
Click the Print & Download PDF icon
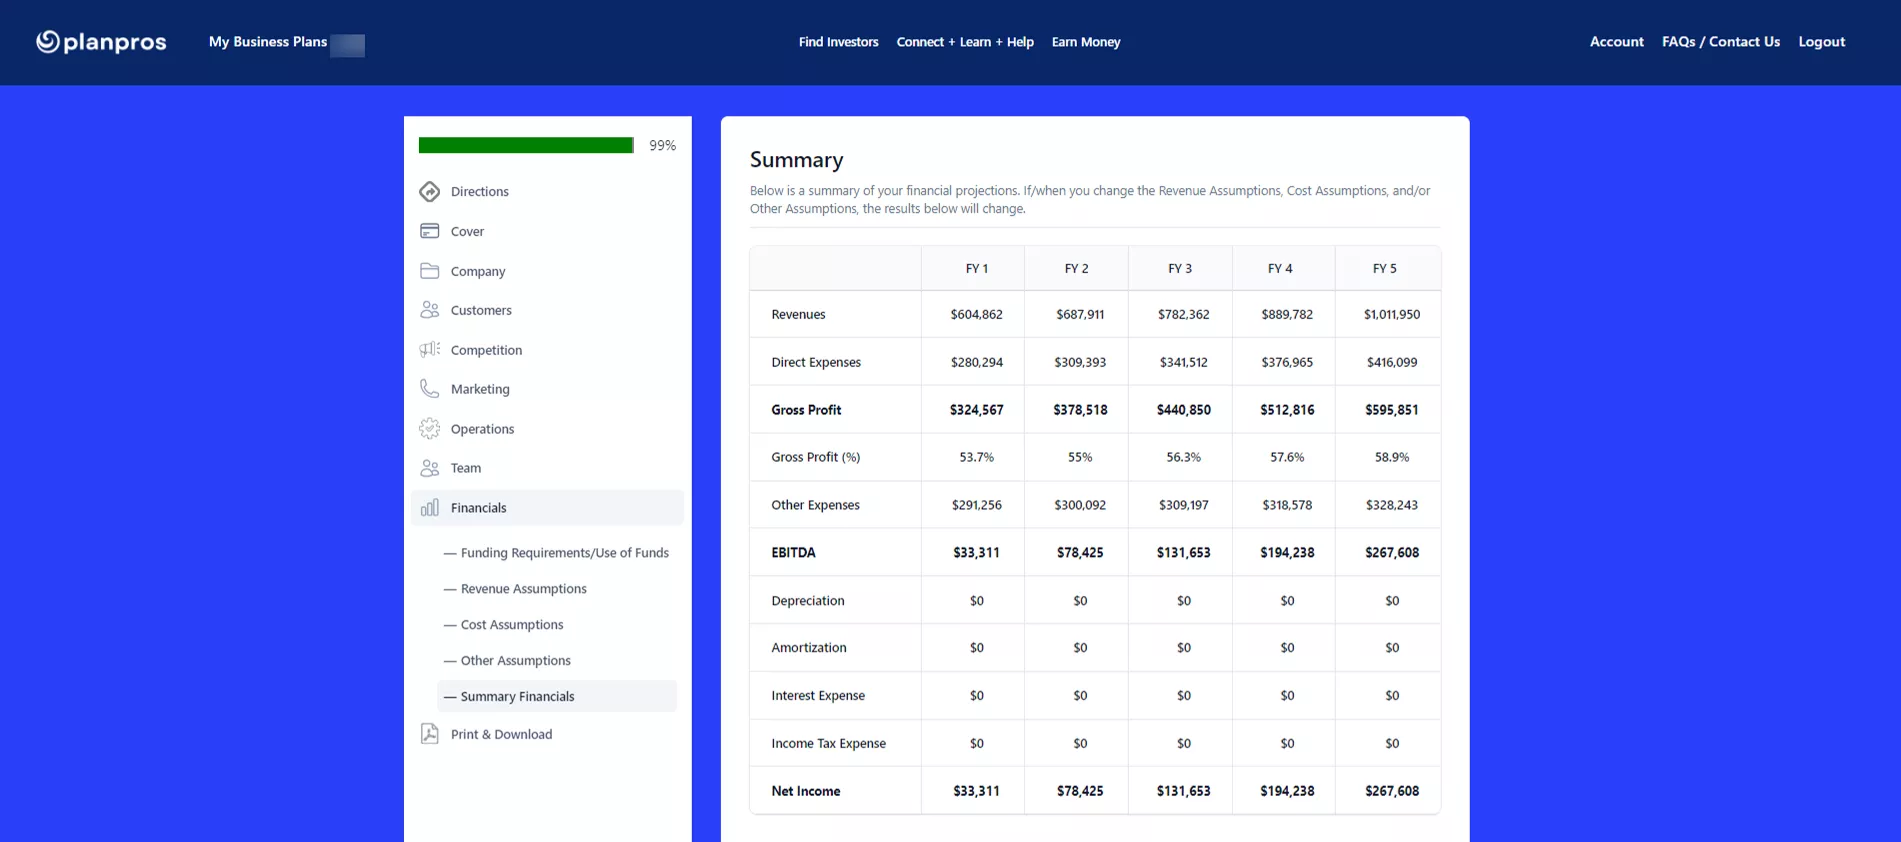tap(430, 734)
